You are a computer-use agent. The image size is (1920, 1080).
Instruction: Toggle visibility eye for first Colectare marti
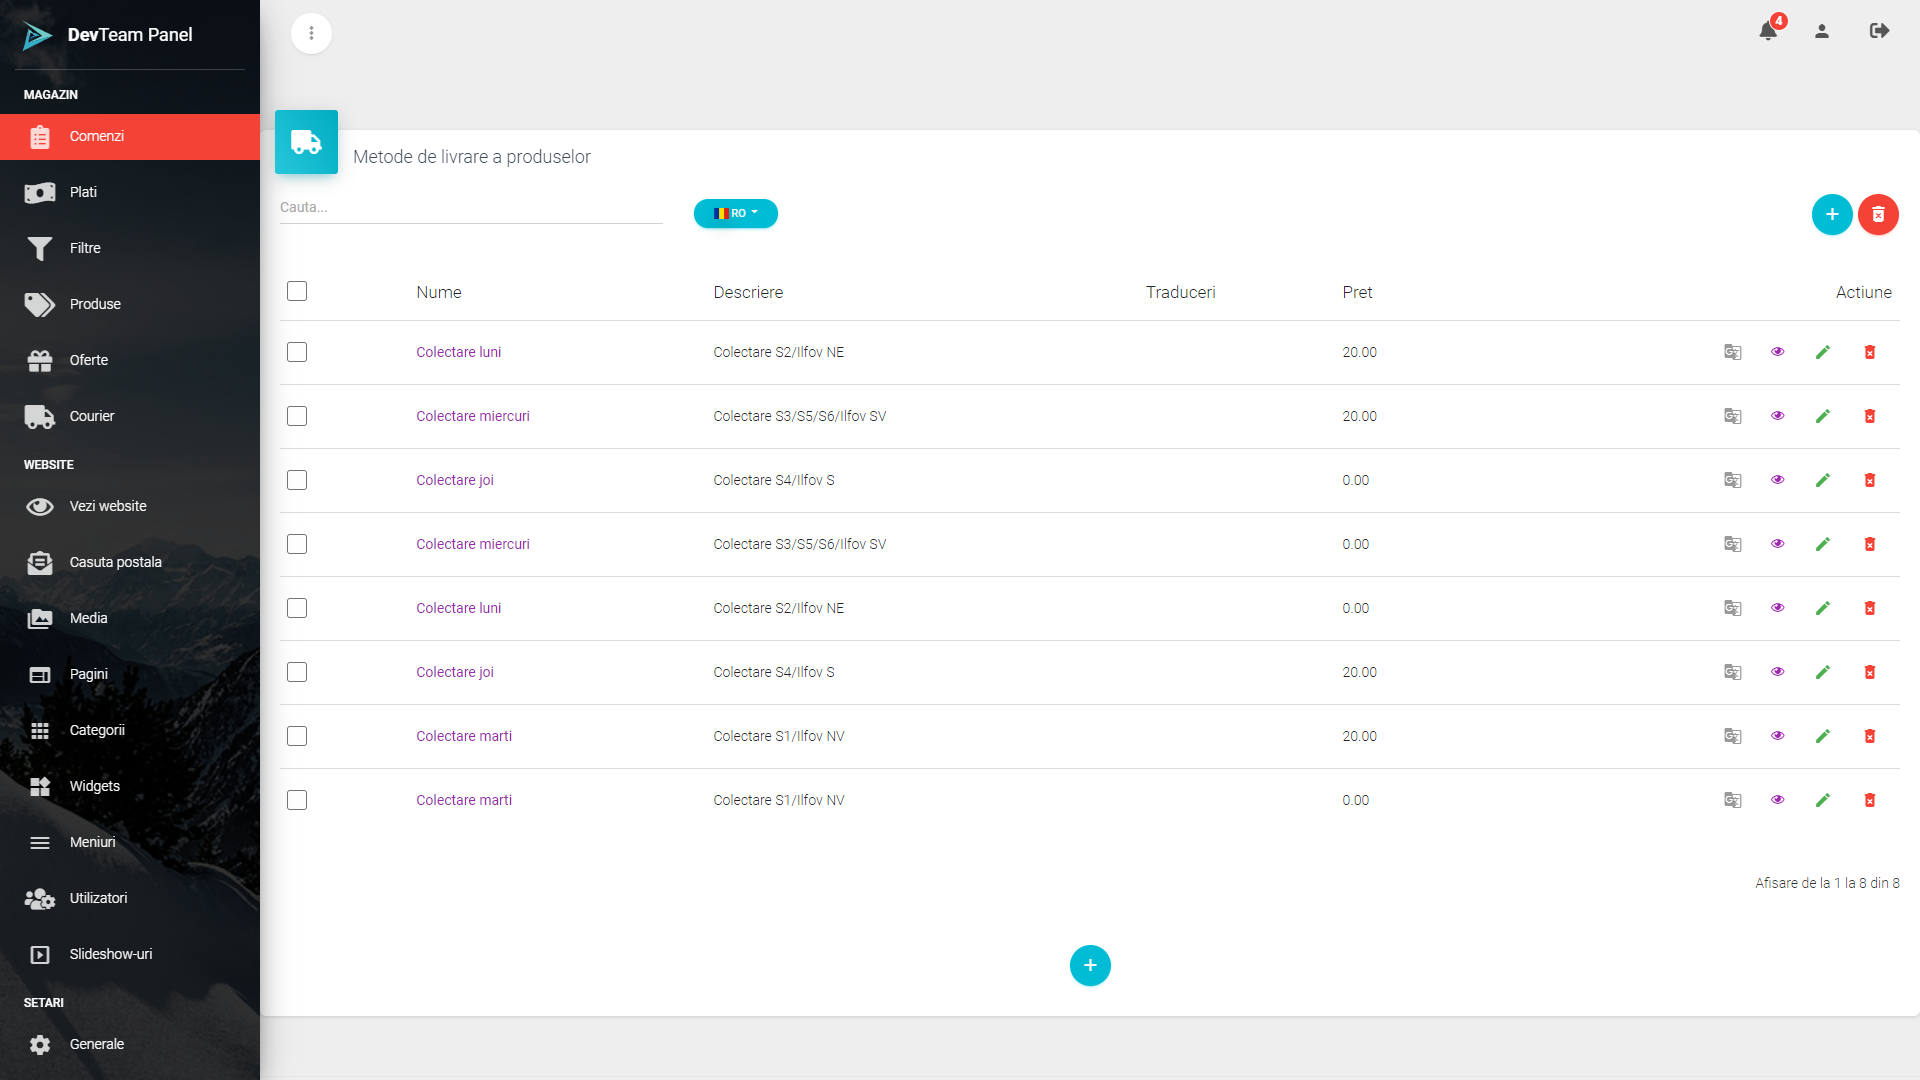pos(1778,736)
